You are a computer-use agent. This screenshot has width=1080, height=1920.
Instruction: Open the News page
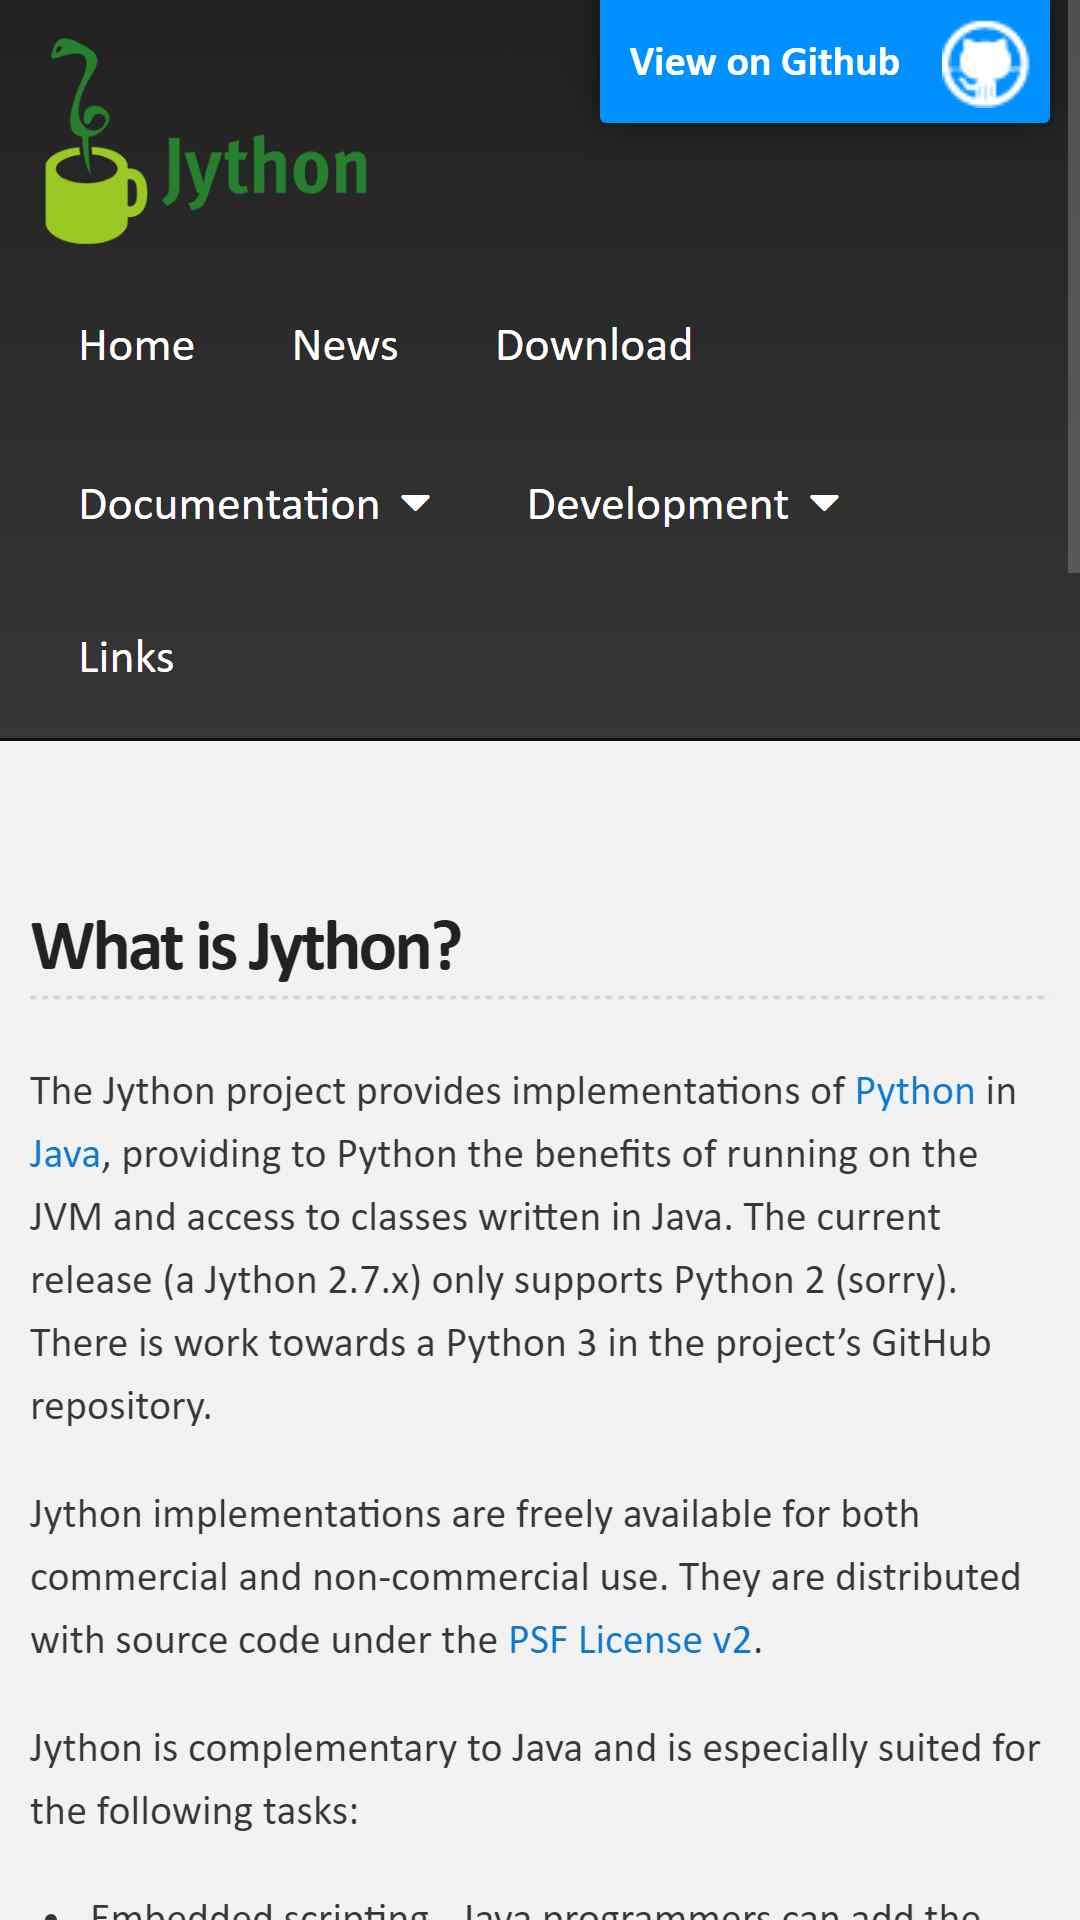(x=345, y=345)
